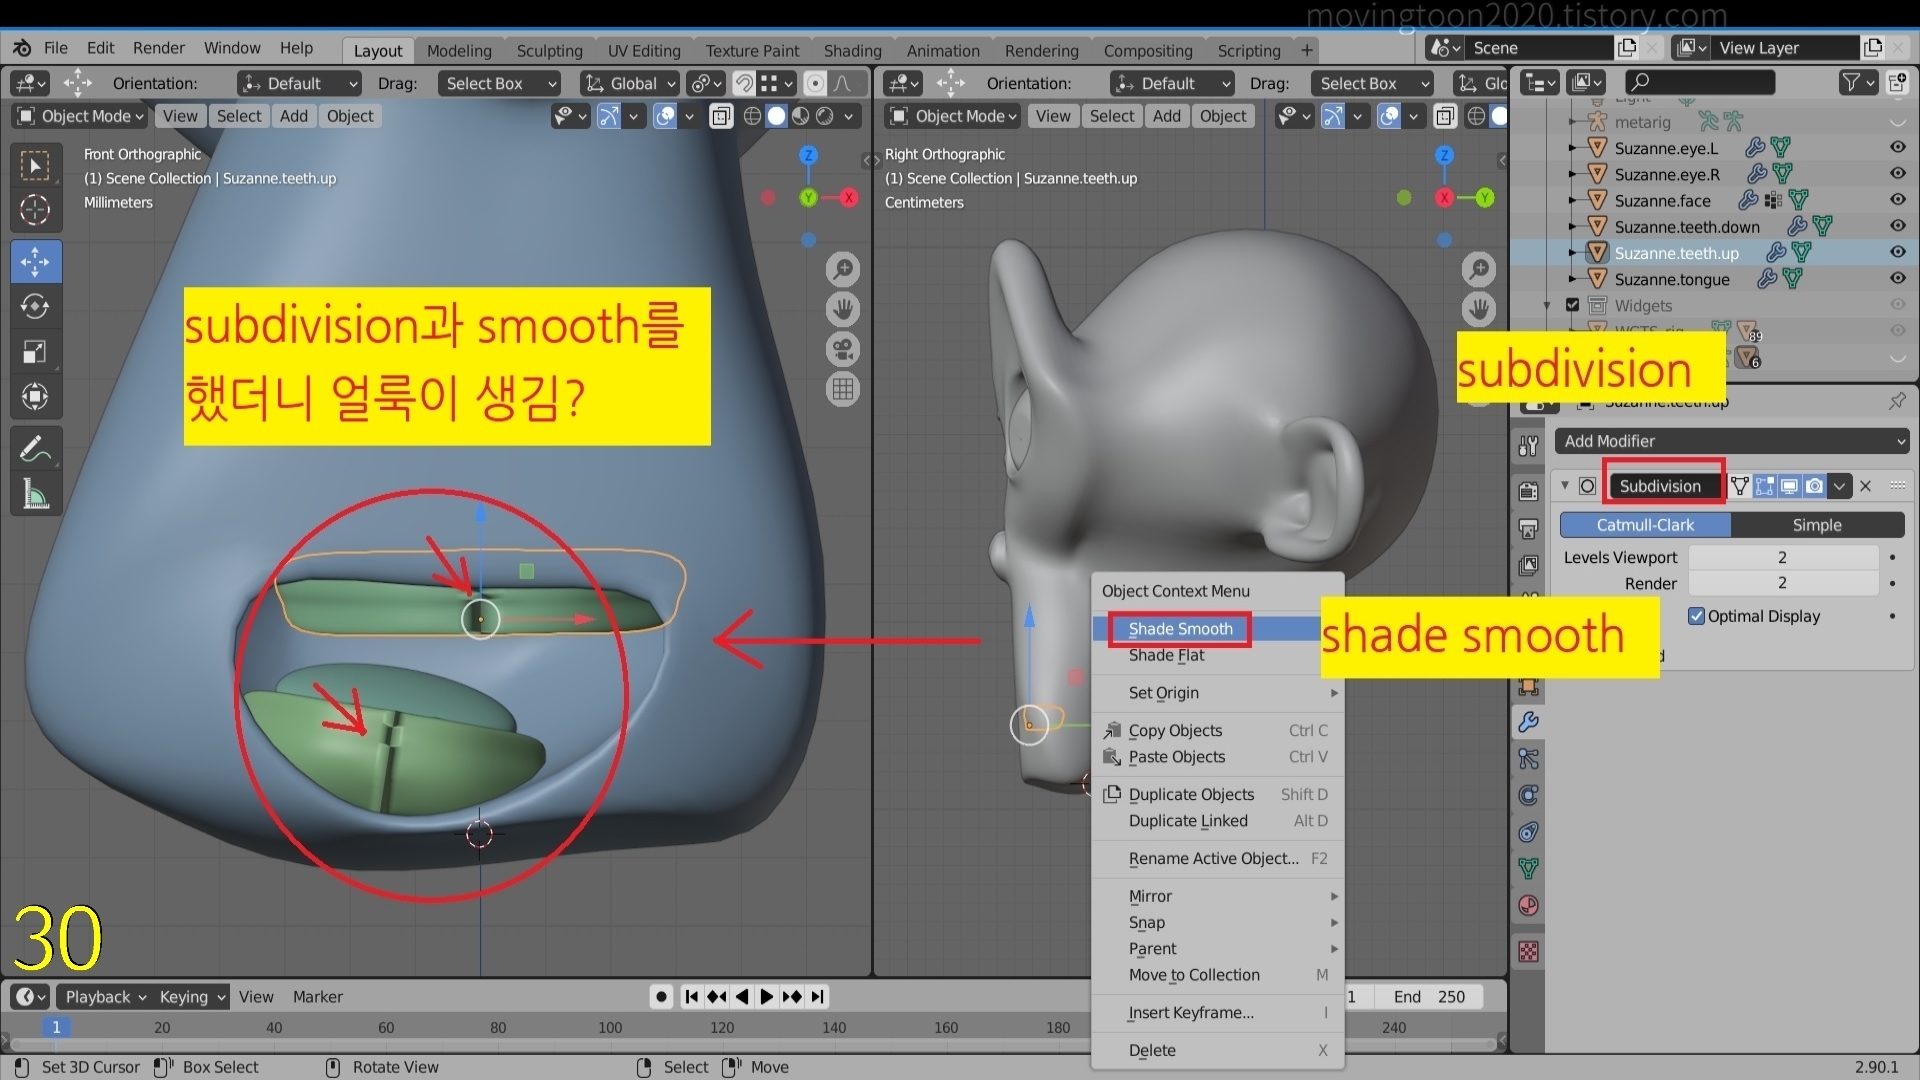1920x1080 pixels.
Task: Open Keying dropdown in timeline
Action: (x=192, y=996)
